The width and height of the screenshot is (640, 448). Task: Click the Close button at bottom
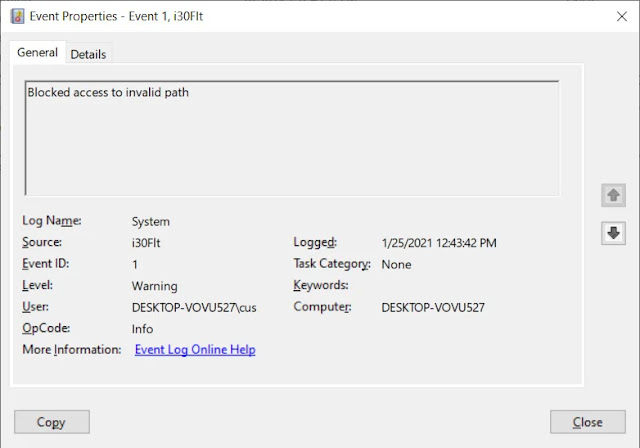(587, 422)
